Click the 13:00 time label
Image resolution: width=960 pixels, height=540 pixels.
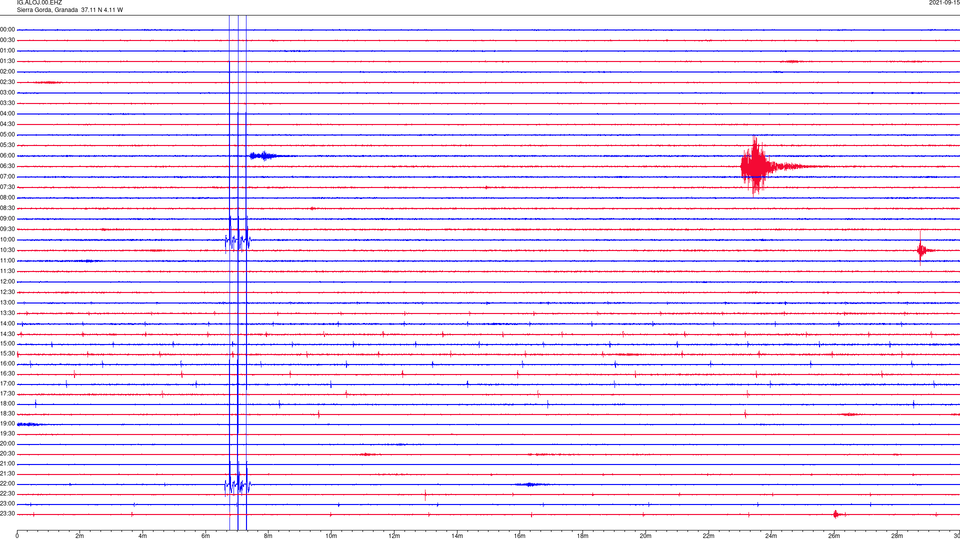click(x=7, y=302)
